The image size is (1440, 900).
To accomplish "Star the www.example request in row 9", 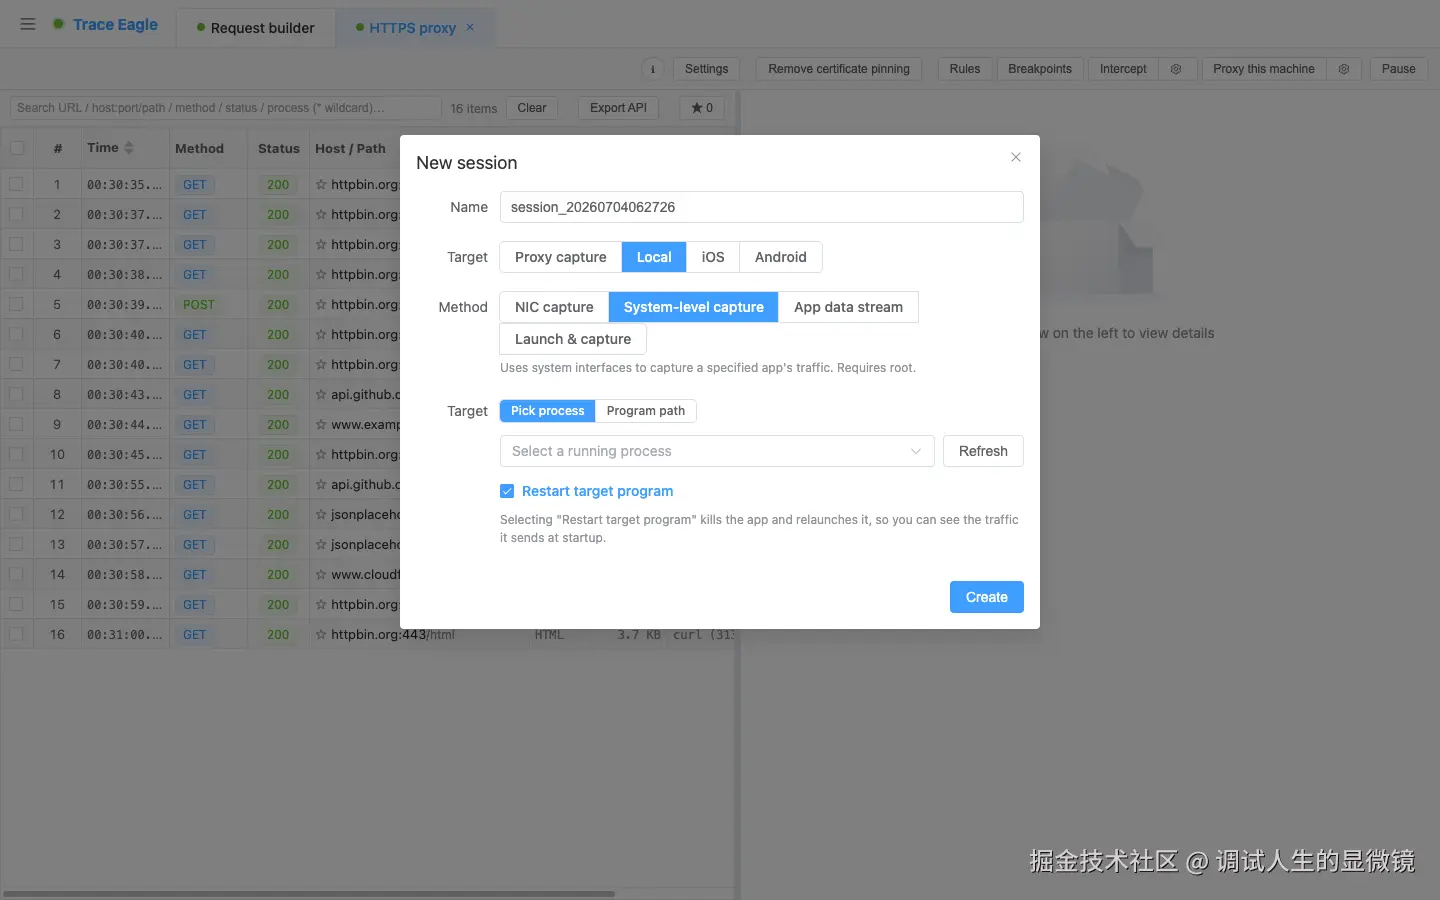I will click(x=321, y=425).
